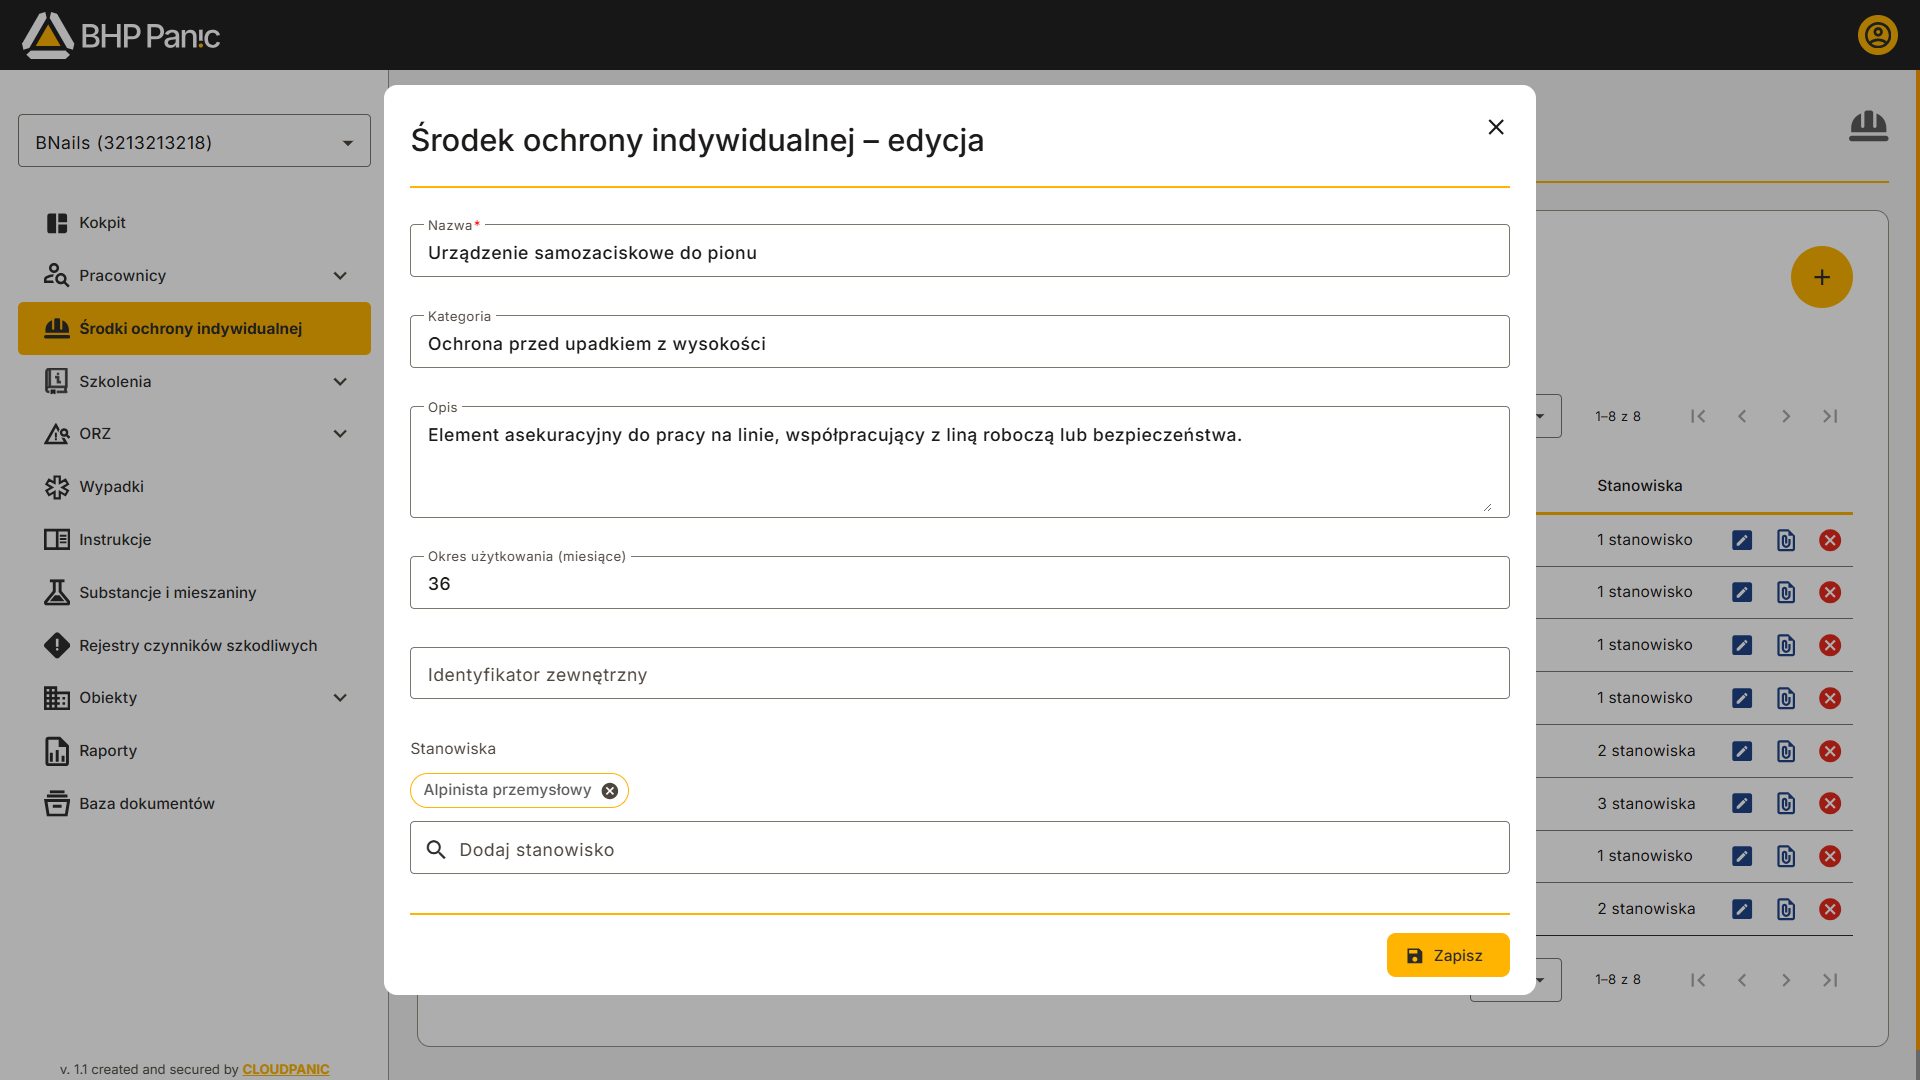This screenshot has height=1080, width=1920.
Task: Open Baza dokumentów in sidebar
Action: tap(194, 804)
